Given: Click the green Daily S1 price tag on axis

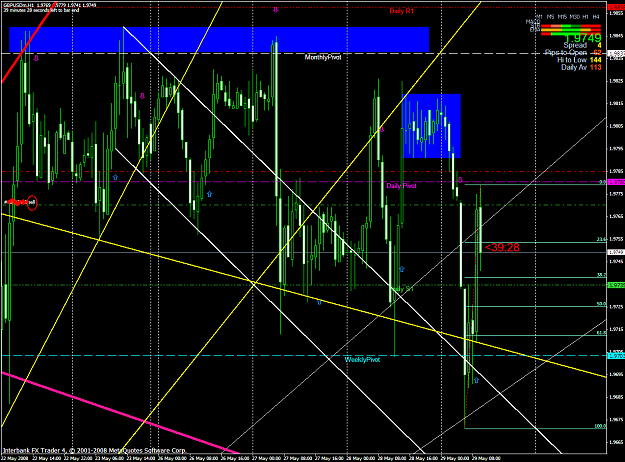Looking at the screenshot, I should 616,285.
